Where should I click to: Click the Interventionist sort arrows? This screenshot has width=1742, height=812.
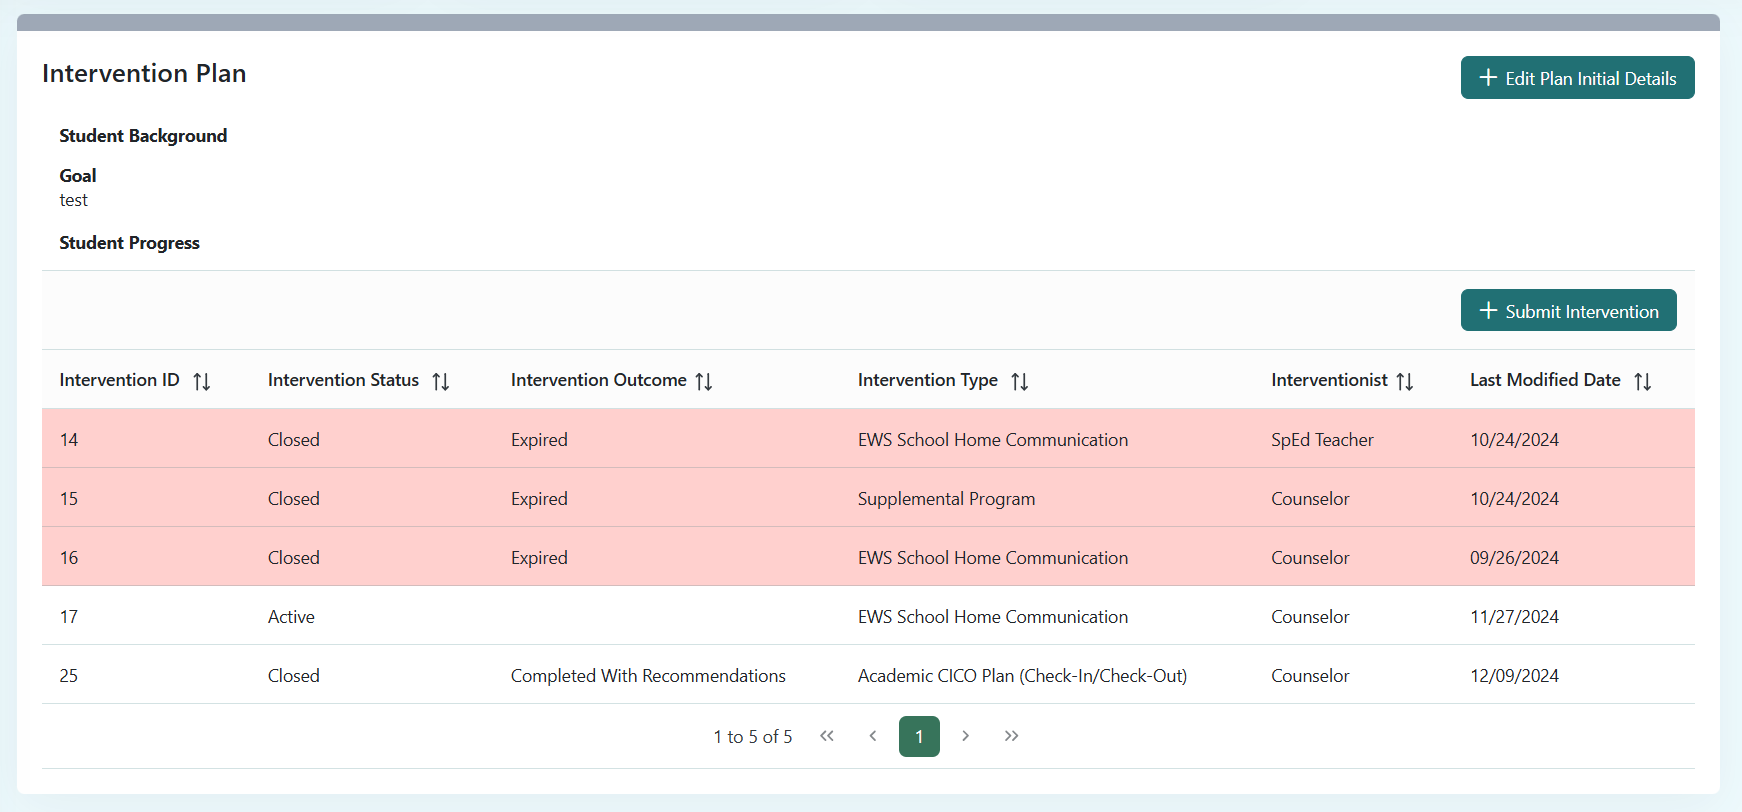click(x=1404, y=381)
